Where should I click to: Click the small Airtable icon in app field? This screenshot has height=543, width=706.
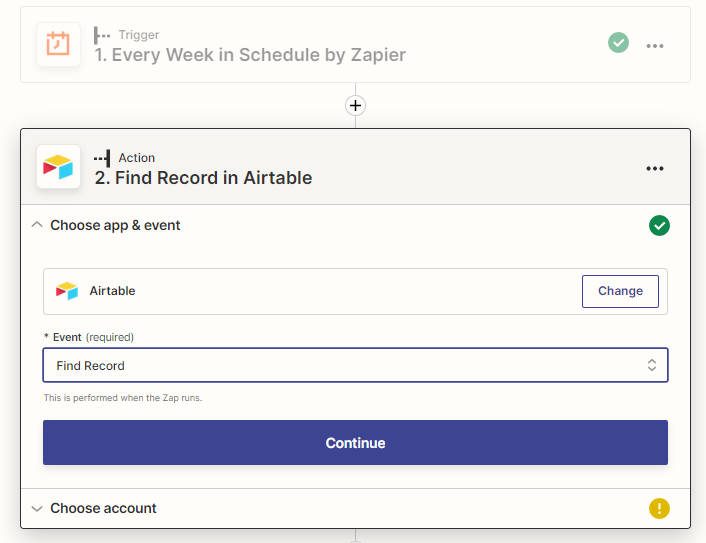coord(67,291)
